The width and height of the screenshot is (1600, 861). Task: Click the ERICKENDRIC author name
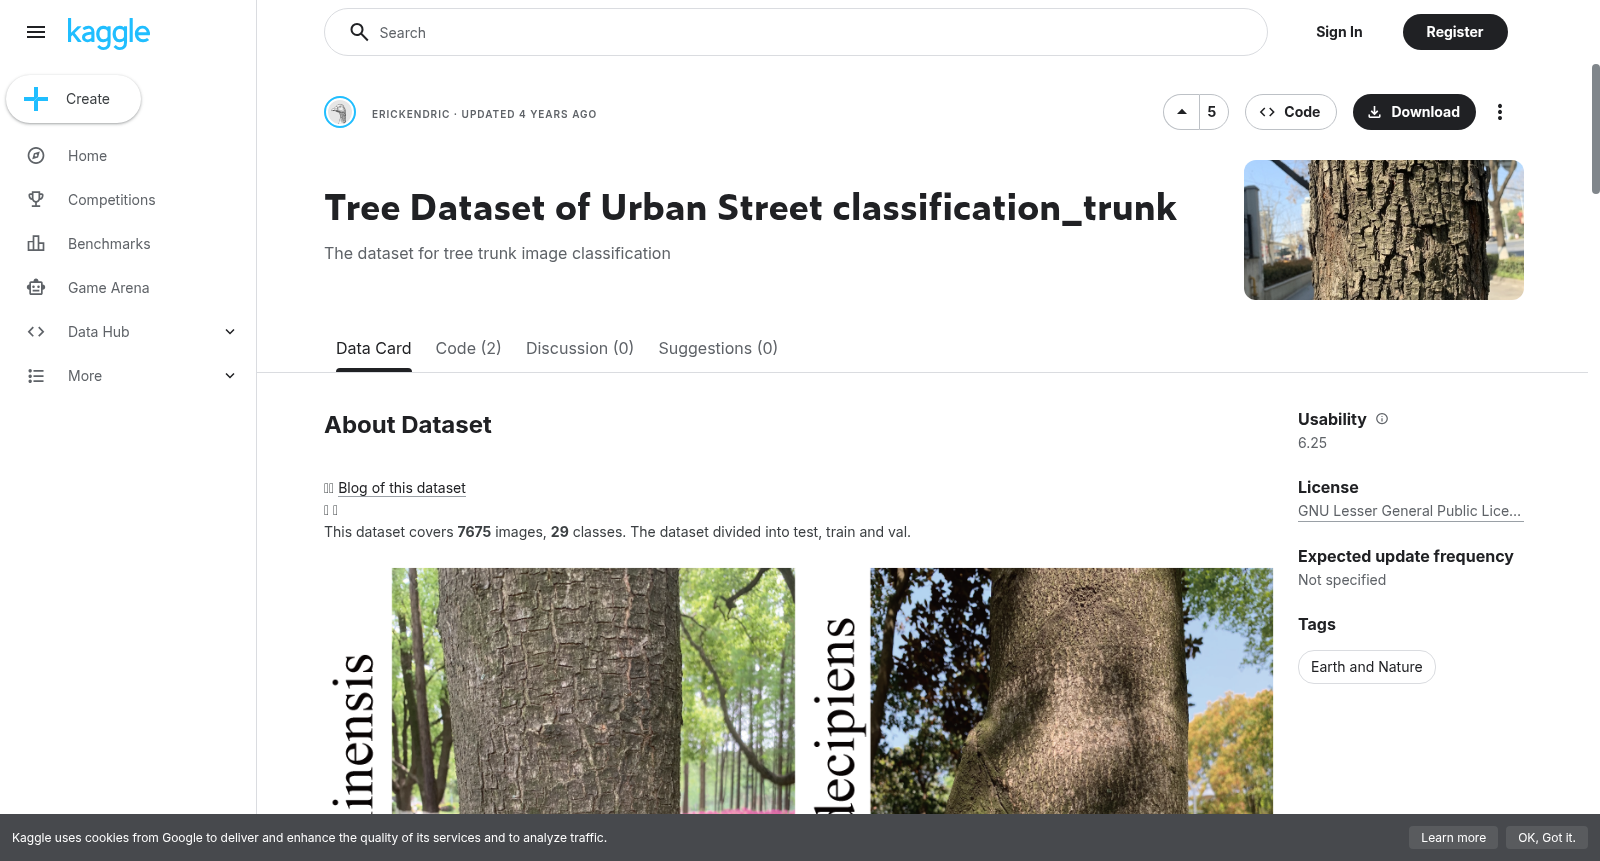pyautogui.click(x=411, y=114)
